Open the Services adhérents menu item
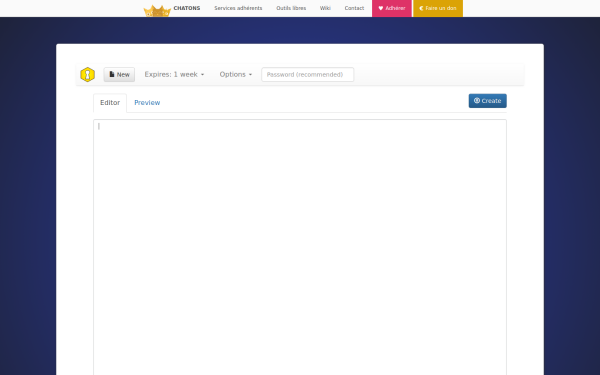Viewport: 600px width, 375px height. [238, 8]
